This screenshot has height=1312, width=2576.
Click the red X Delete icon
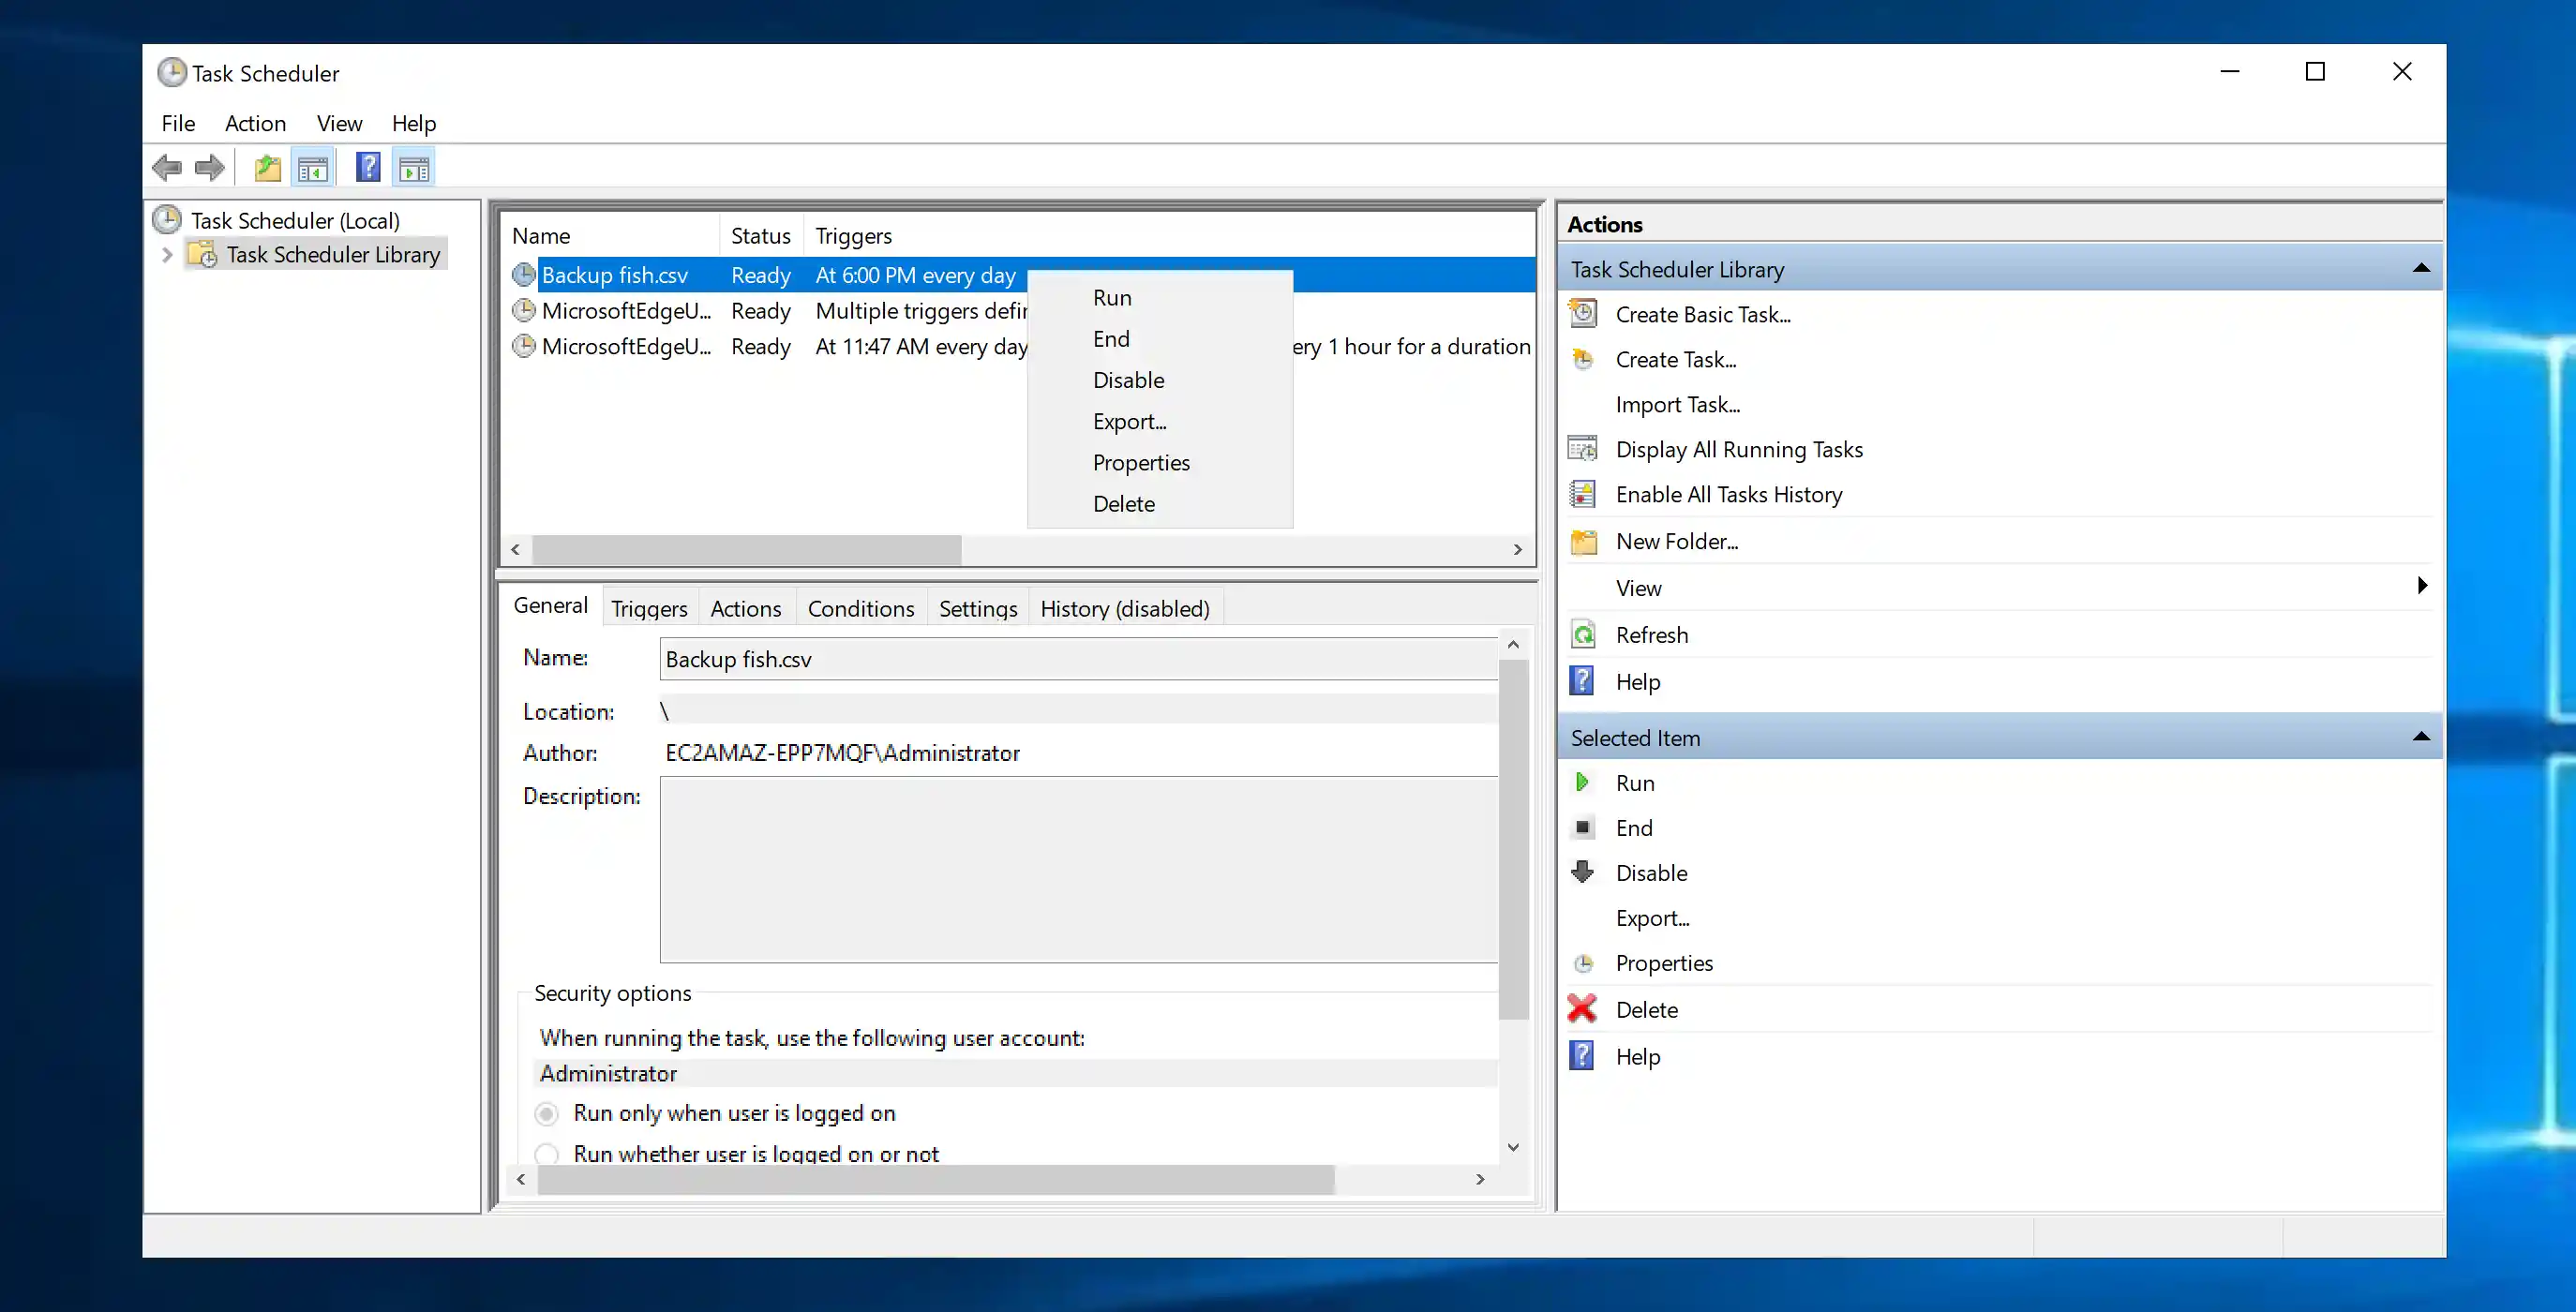[1583, 1009]
